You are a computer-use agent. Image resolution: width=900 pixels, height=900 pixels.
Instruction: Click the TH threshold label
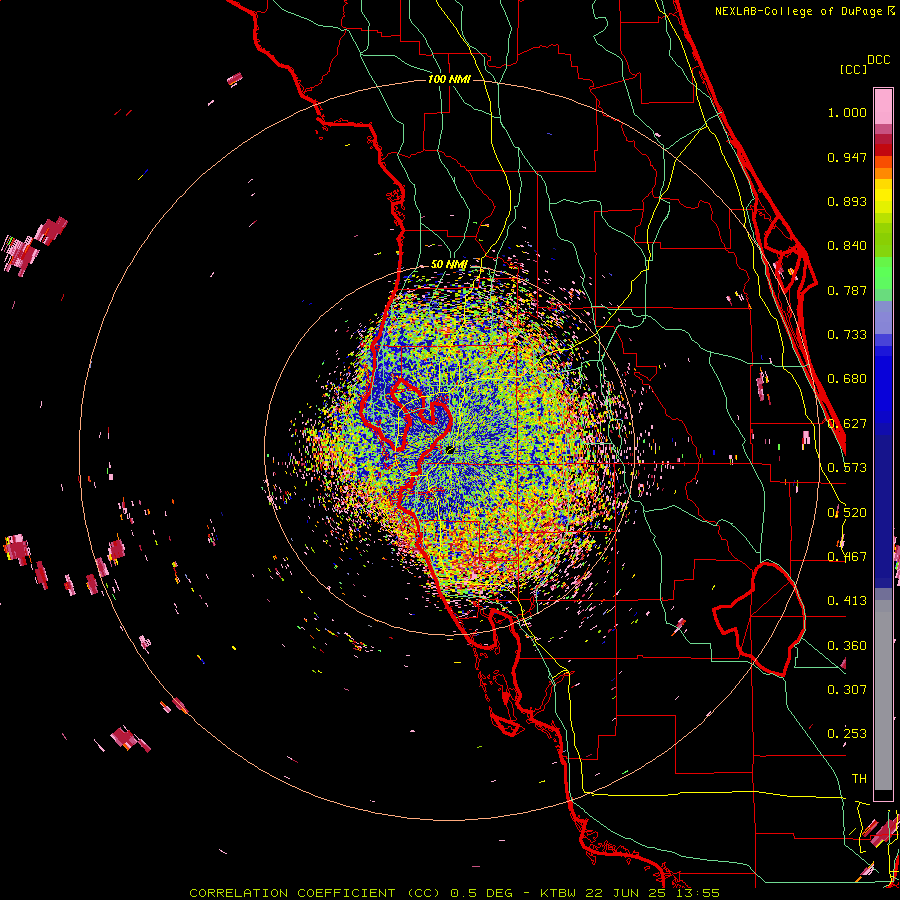pyautogui.click(x=859, y=779)
